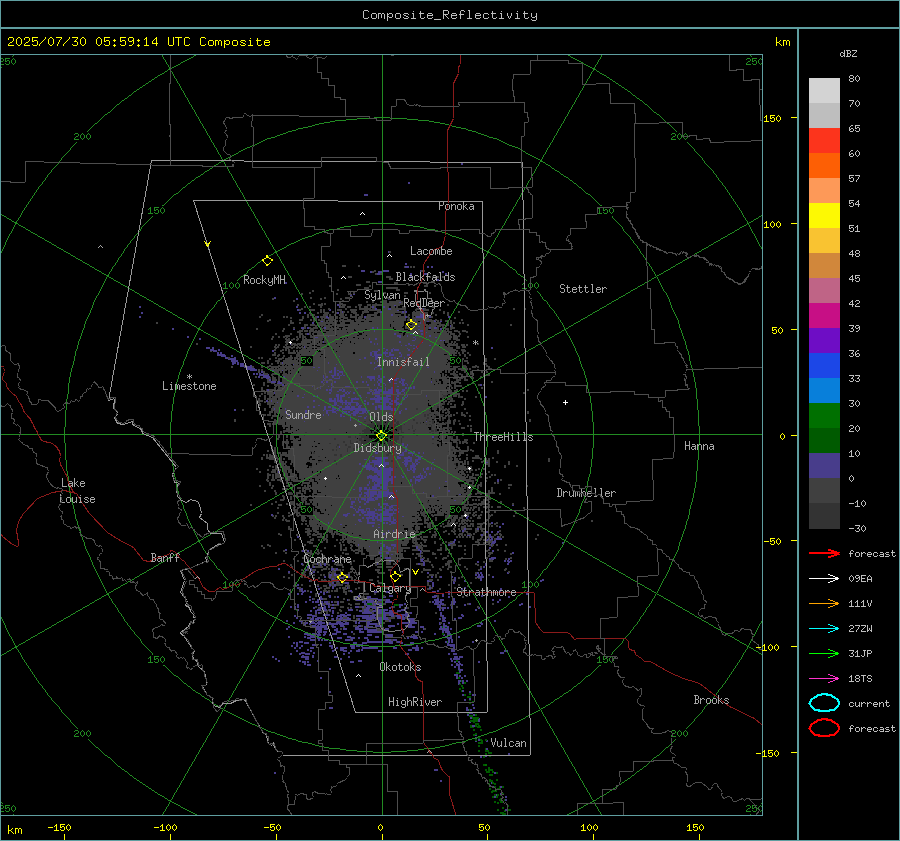Select the light gray 70-80 dBZ swatch

pyautogui.click(x=824, y=91)
